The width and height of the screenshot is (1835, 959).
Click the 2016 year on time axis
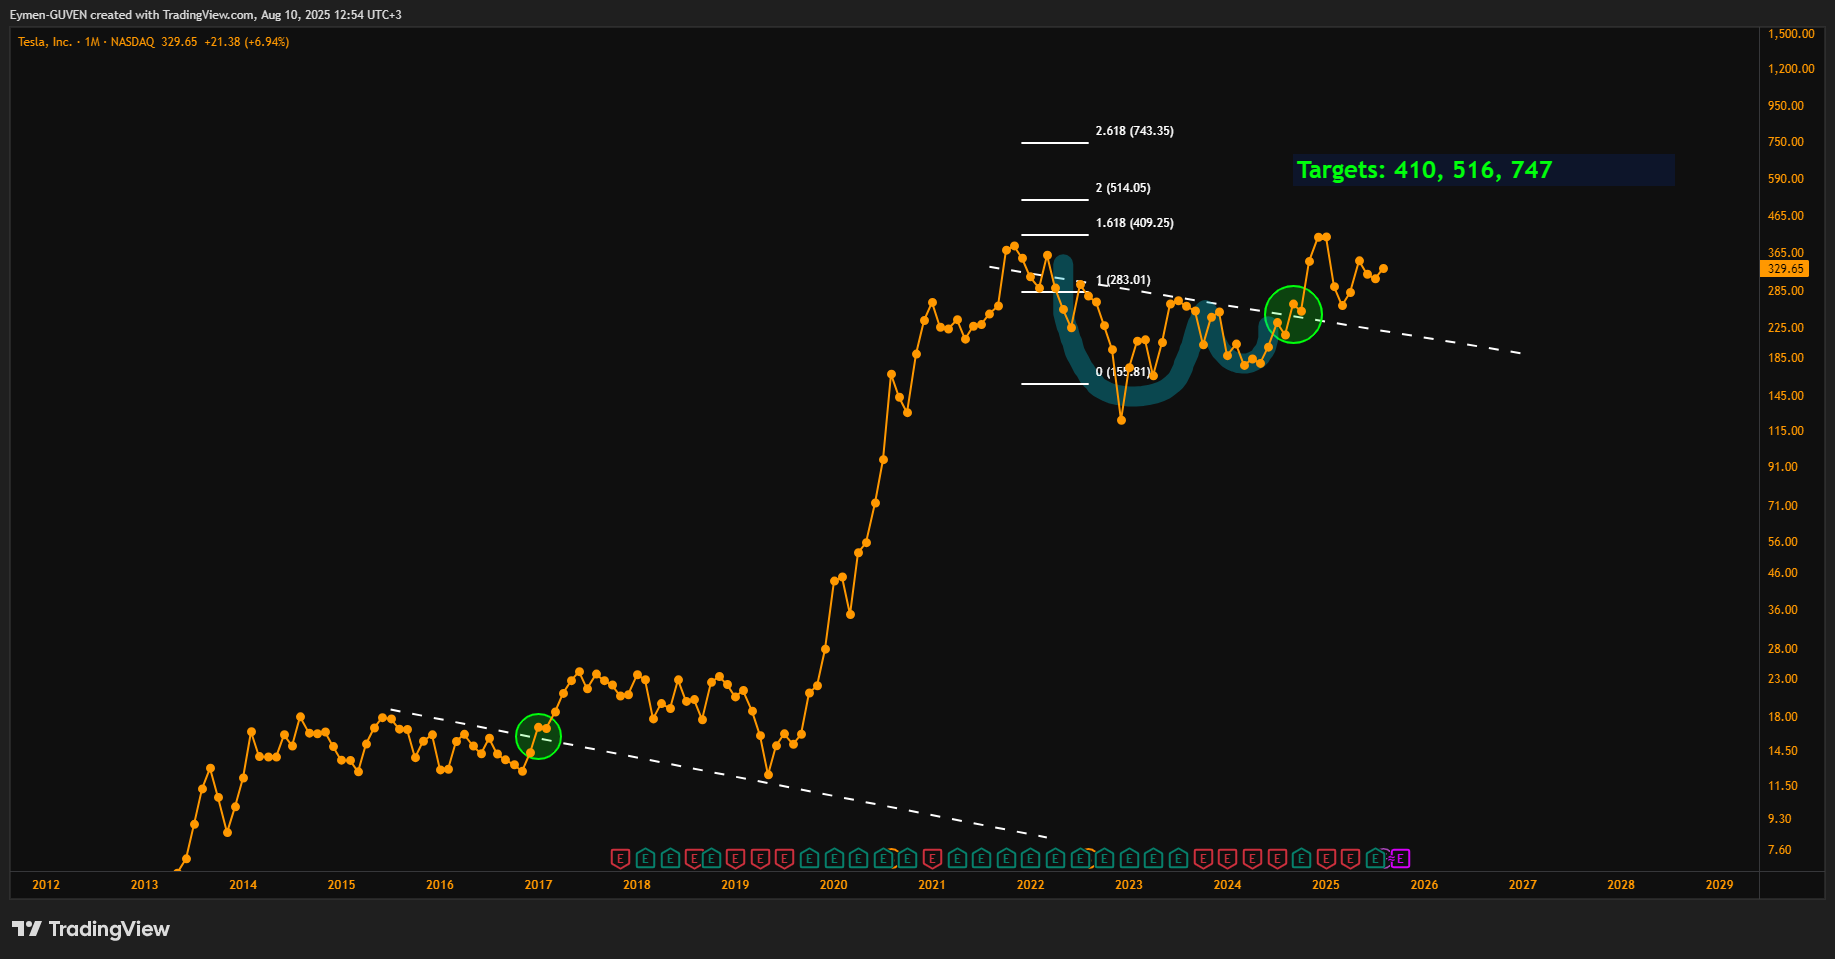440,885
